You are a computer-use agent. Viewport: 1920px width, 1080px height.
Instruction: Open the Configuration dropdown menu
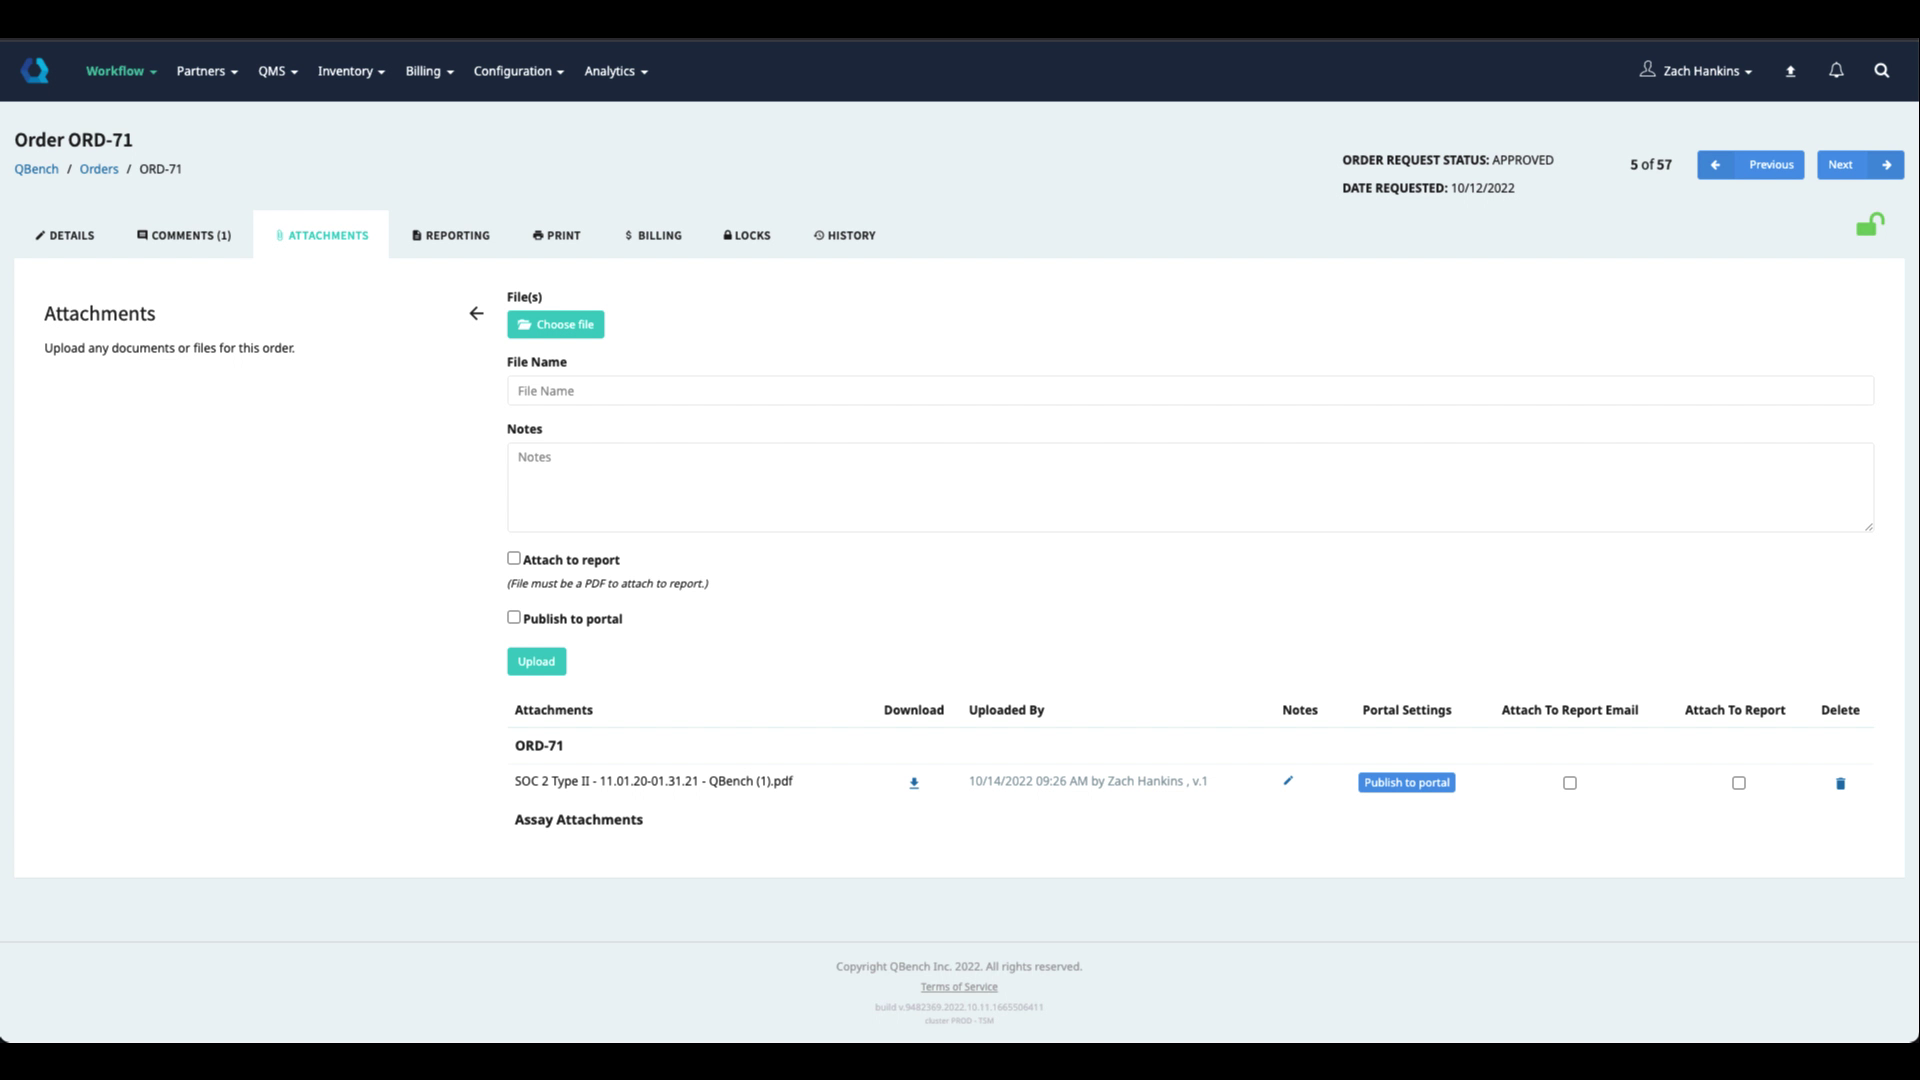(518, 71)
